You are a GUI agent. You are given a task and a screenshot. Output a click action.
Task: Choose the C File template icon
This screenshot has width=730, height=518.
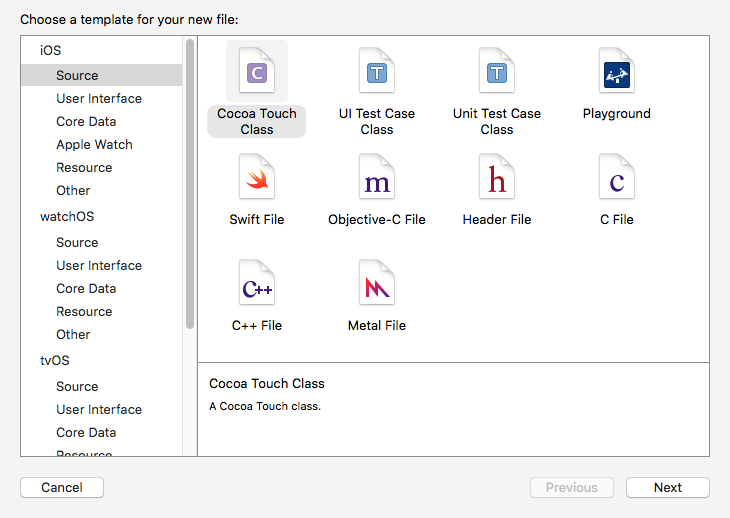coord(617,178)
